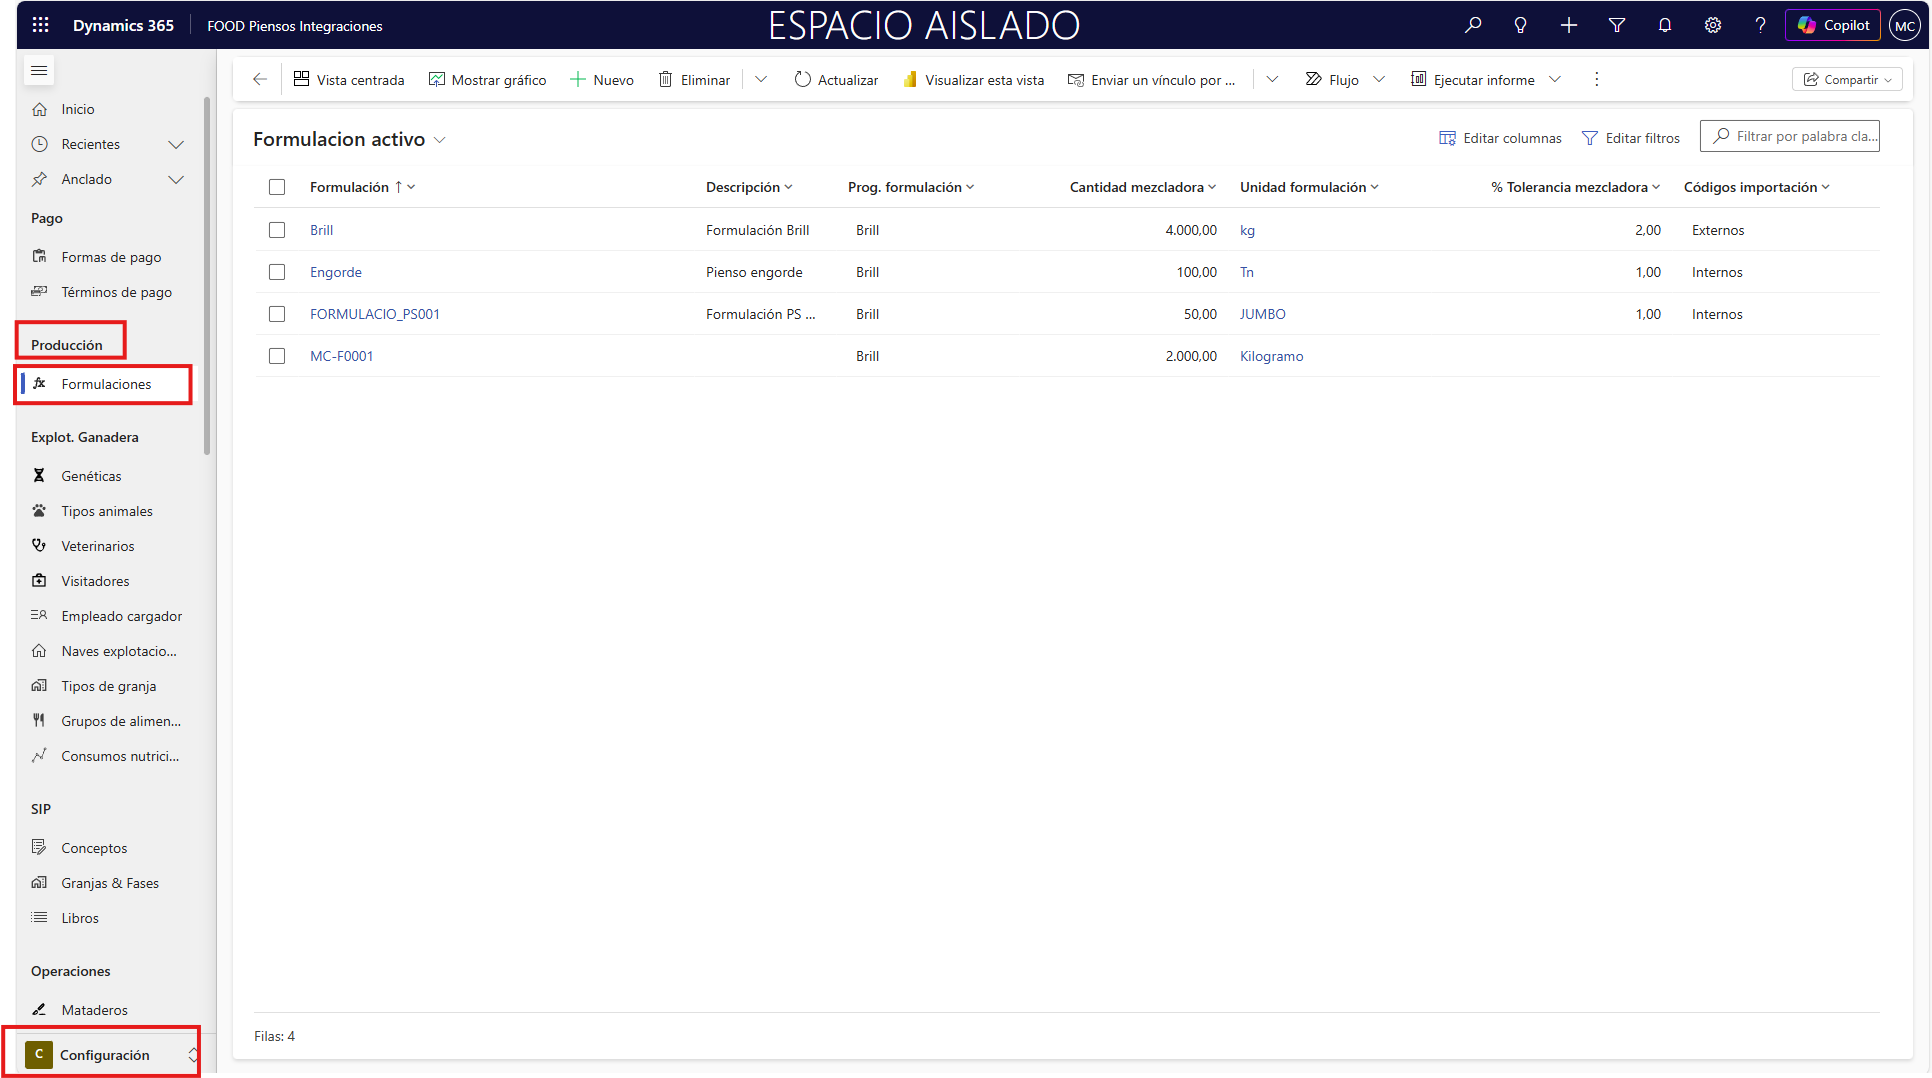Open the Dynamics 365 app launcher grid

pyautogui.click(x=40, y=25)
